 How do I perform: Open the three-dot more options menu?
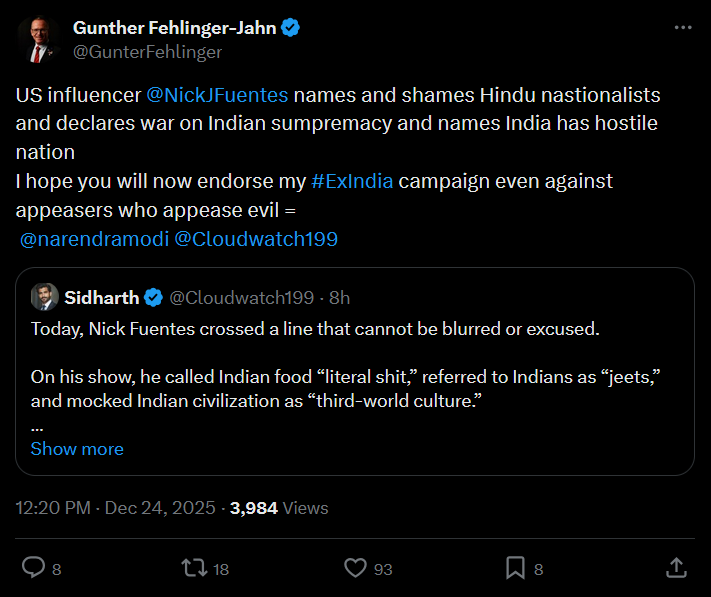pyautogui.click(x=683, y=28)
